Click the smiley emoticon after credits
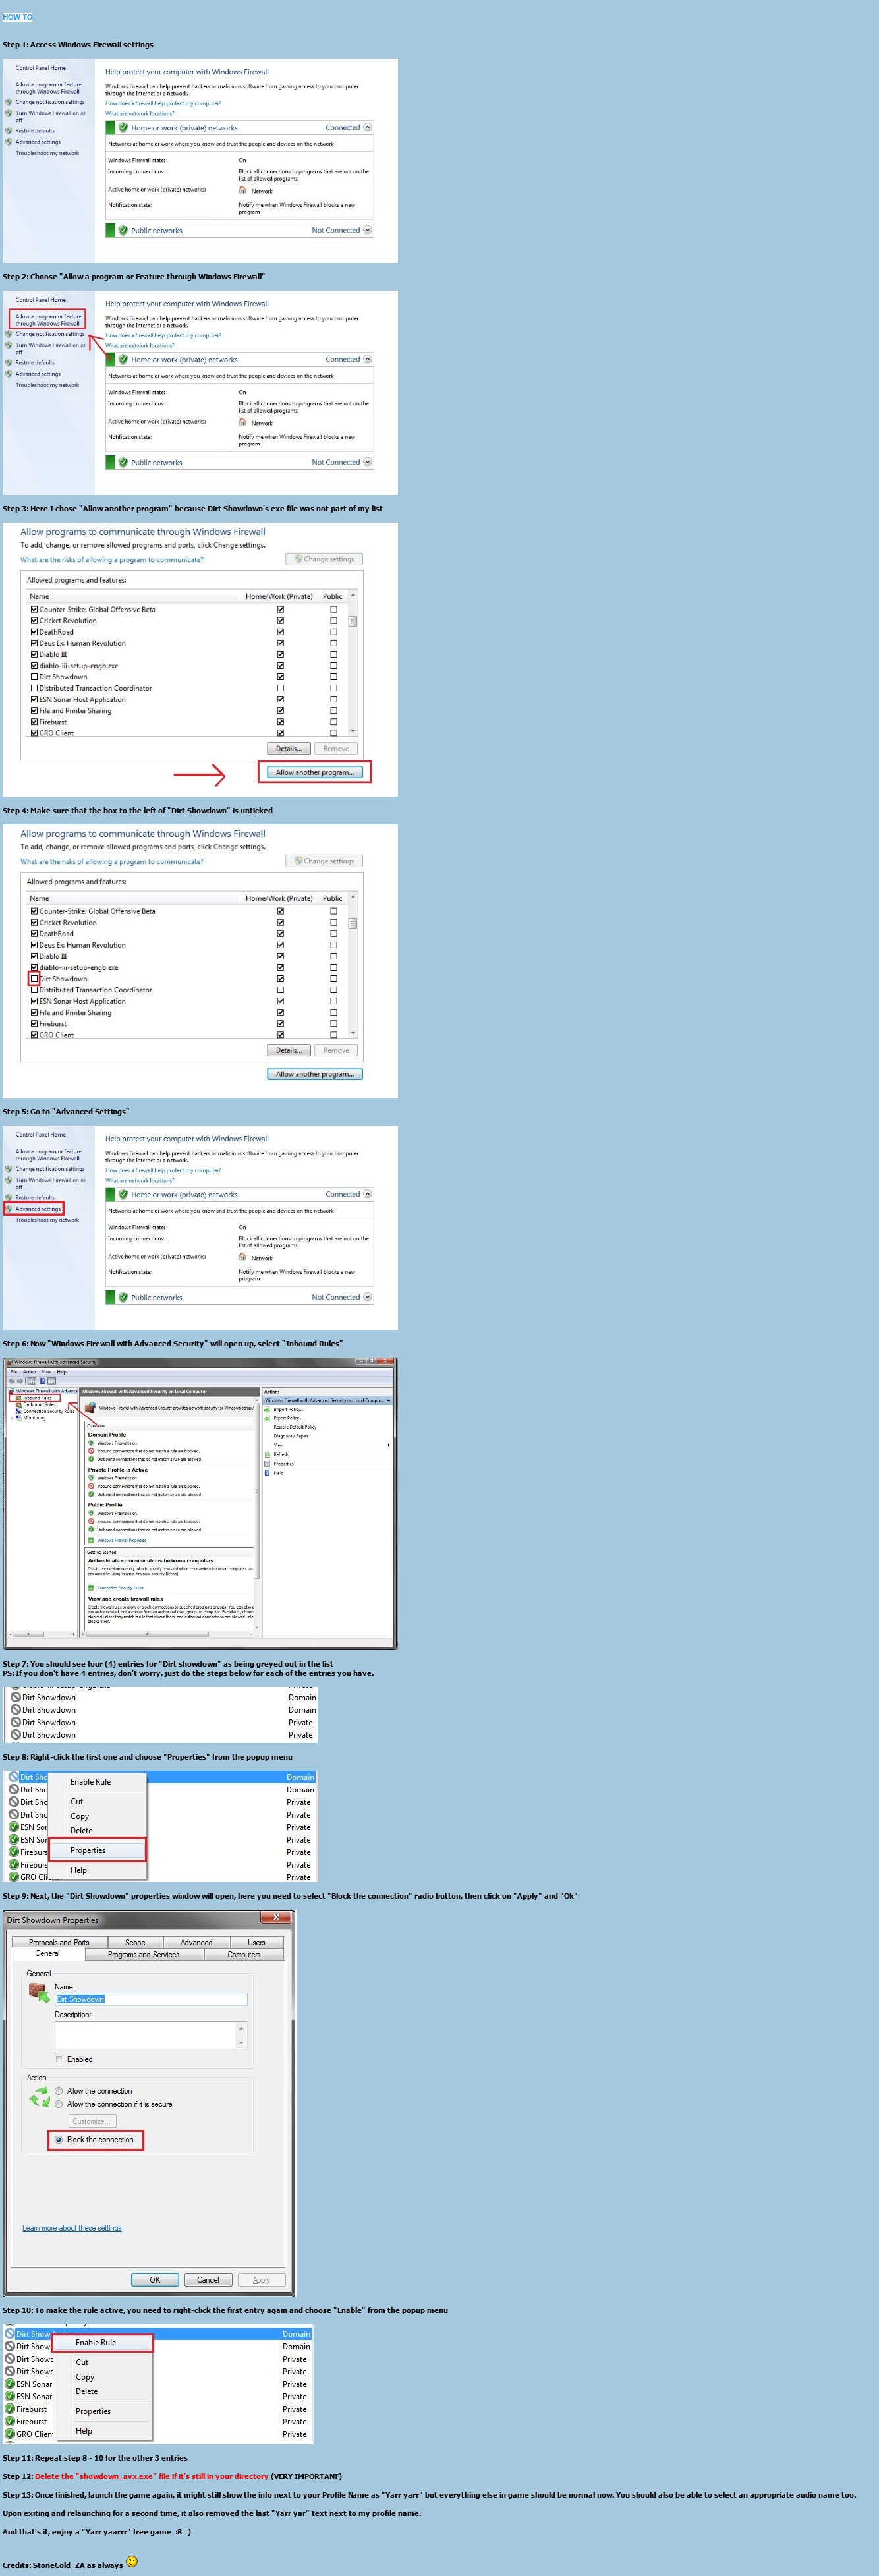 coord(132,2561)
